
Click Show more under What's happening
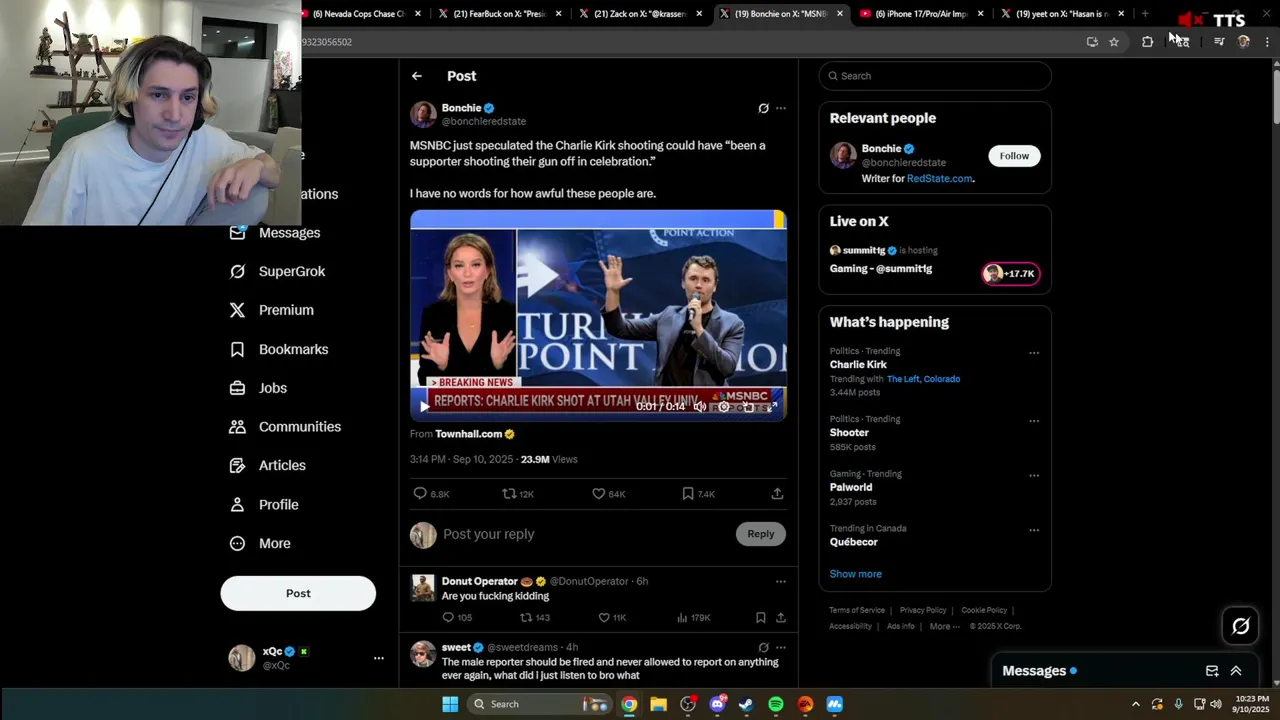pos(856,574)
